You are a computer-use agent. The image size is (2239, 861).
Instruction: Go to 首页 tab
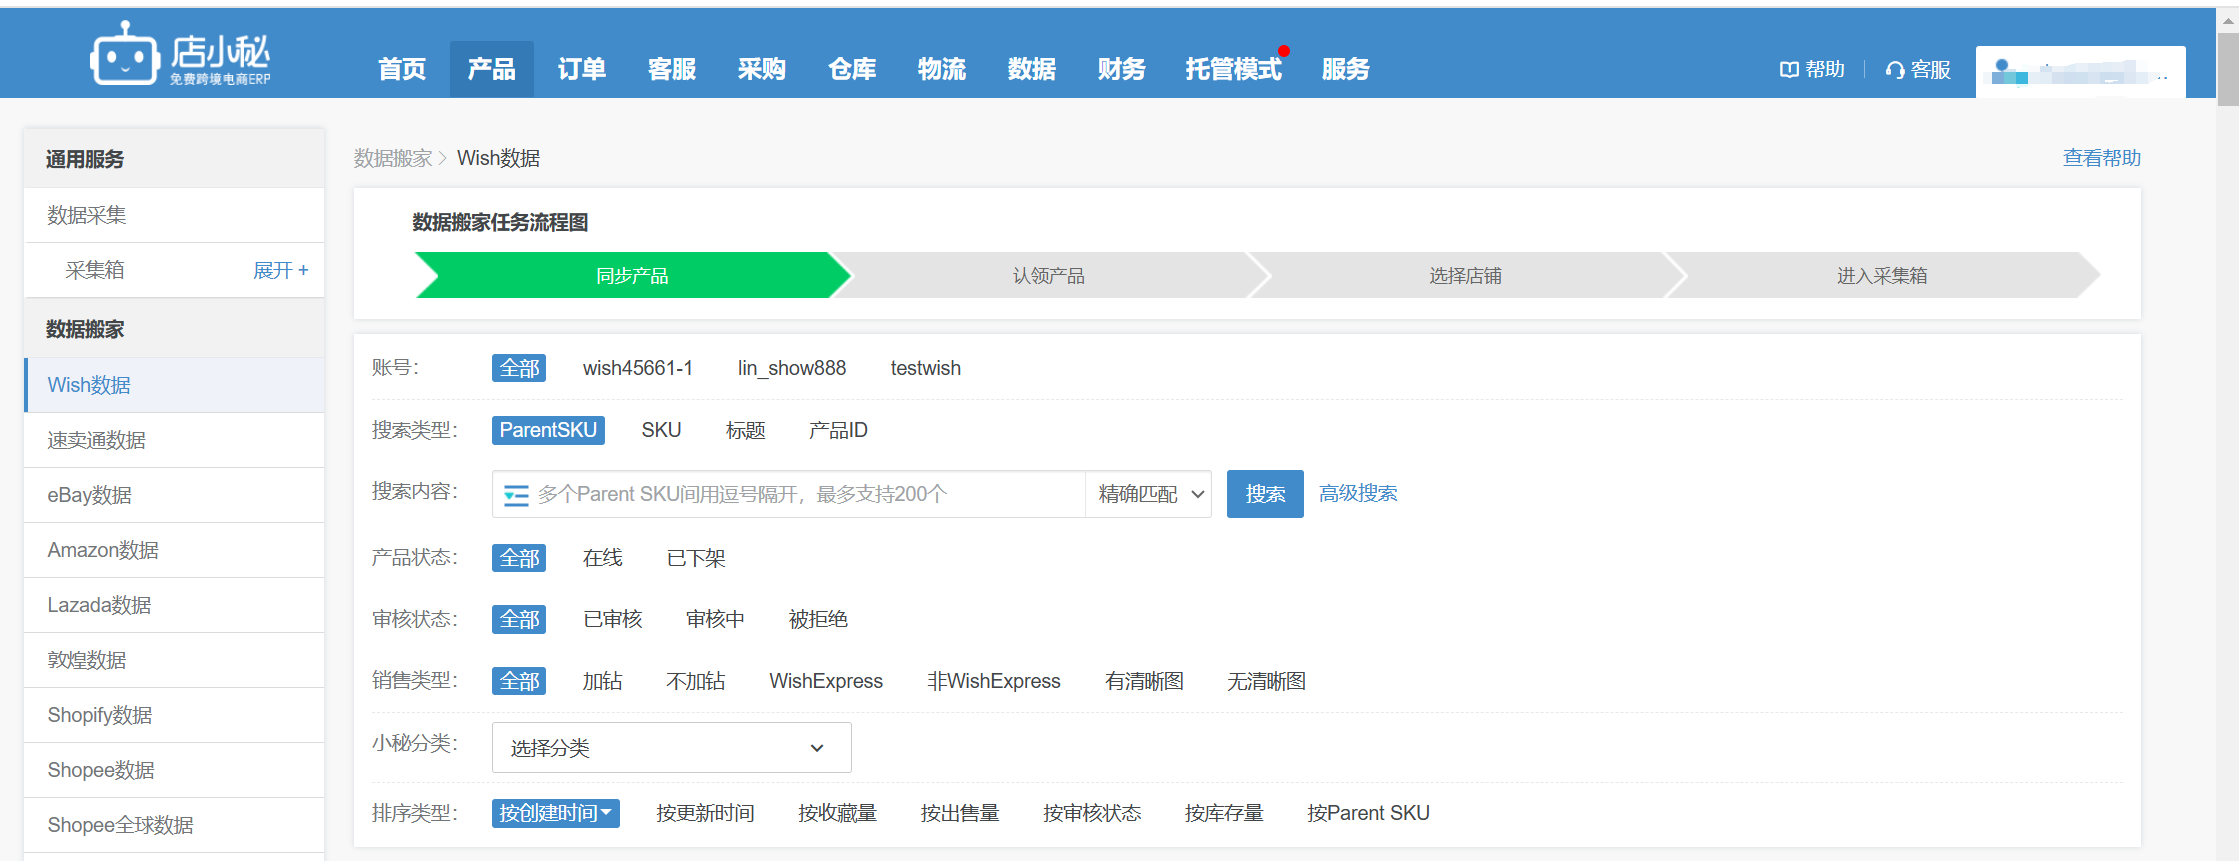[402, 69]
